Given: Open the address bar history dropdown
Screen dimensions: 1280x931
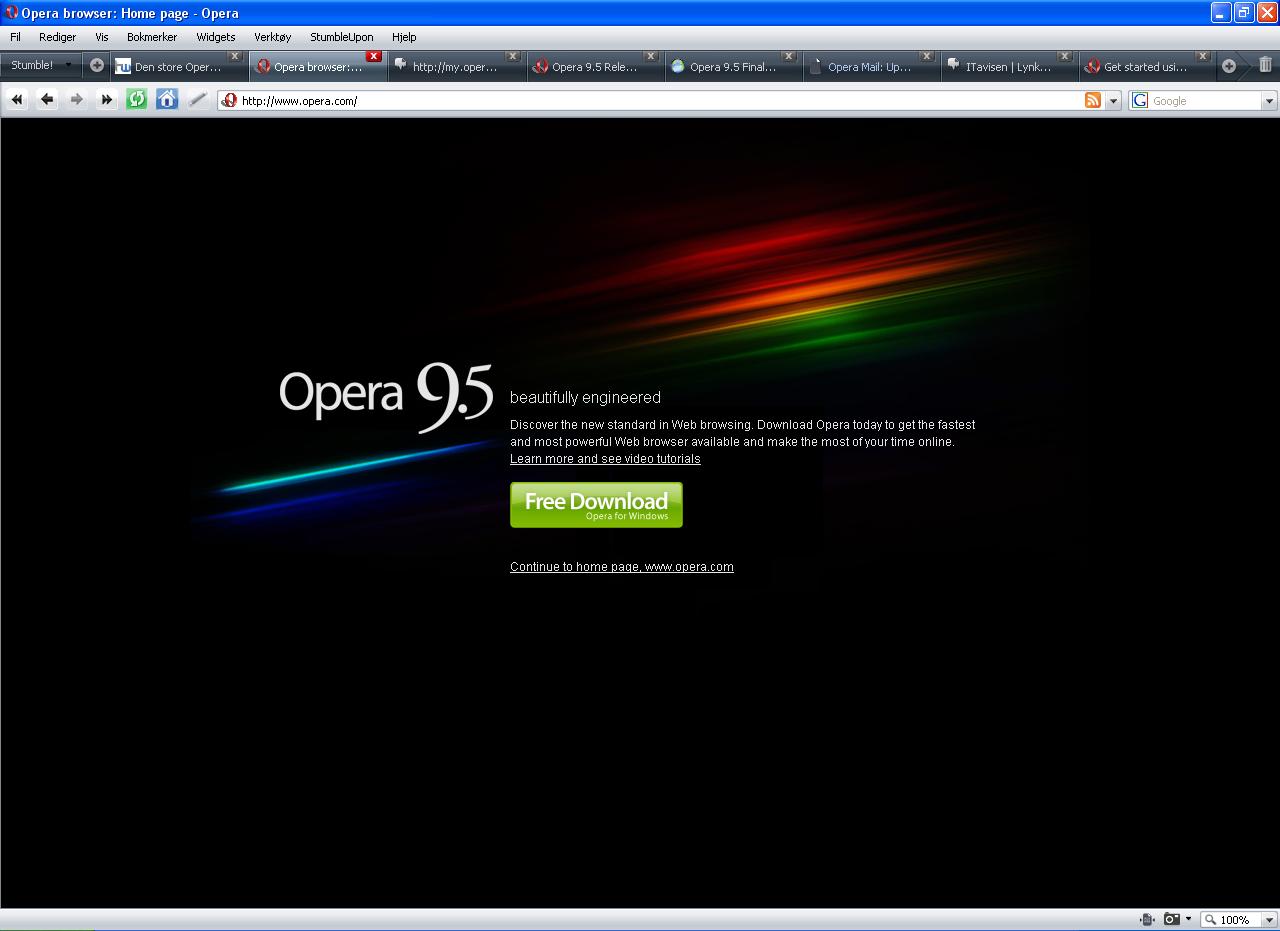Looking at the screenshot, I should (1113, 101).
